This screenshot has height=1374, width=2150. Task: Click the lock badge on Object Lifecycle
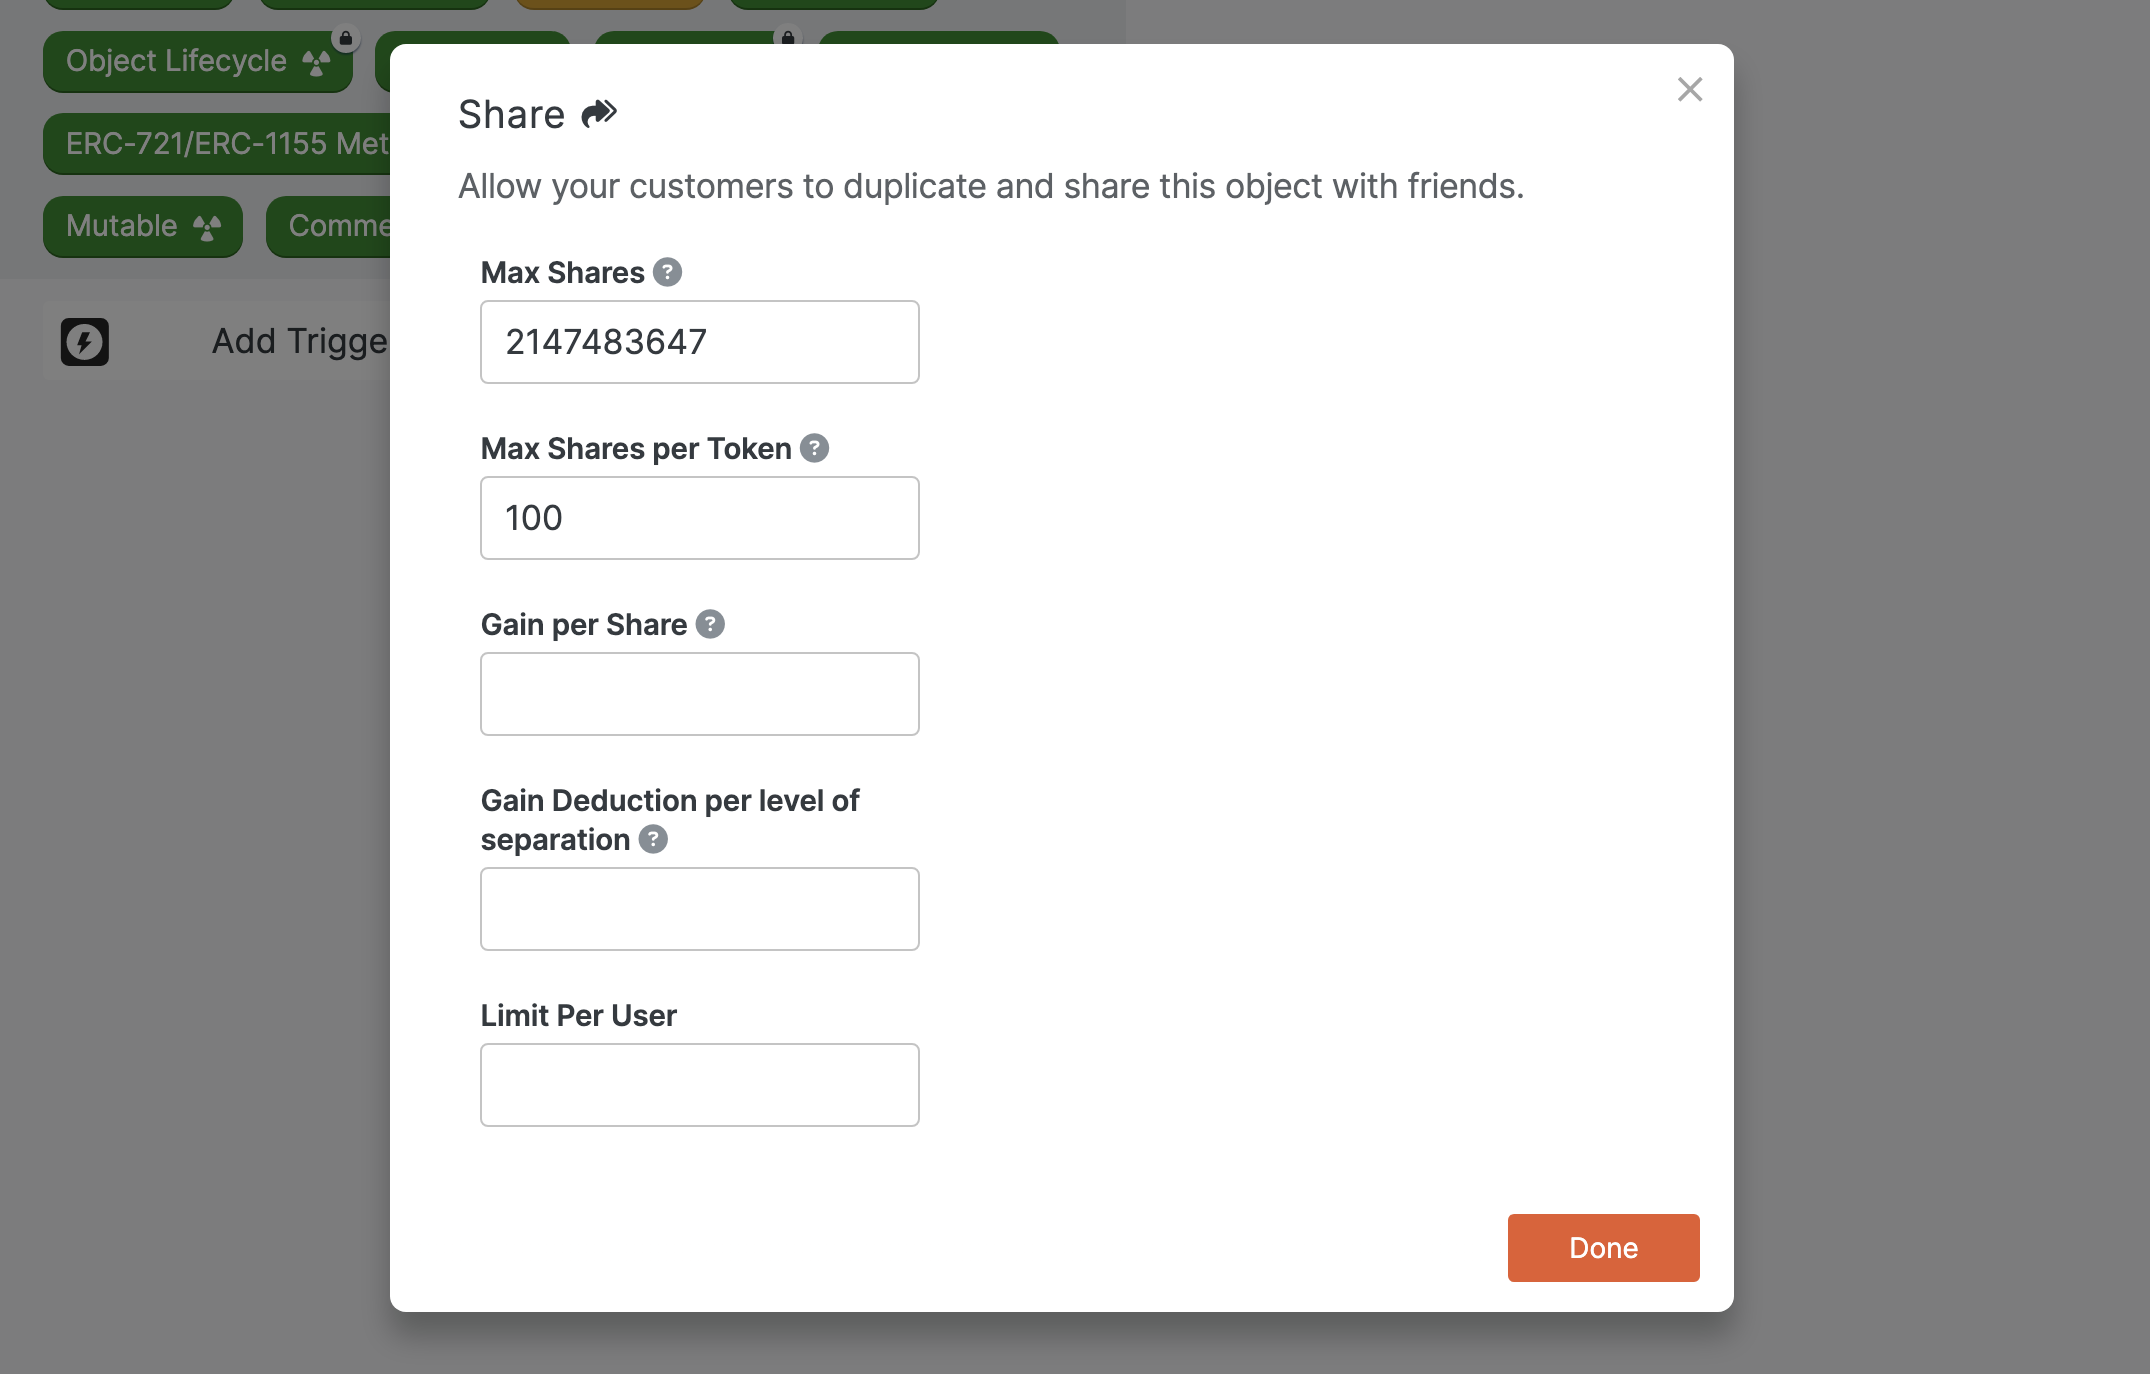click(x=345, y=39)
